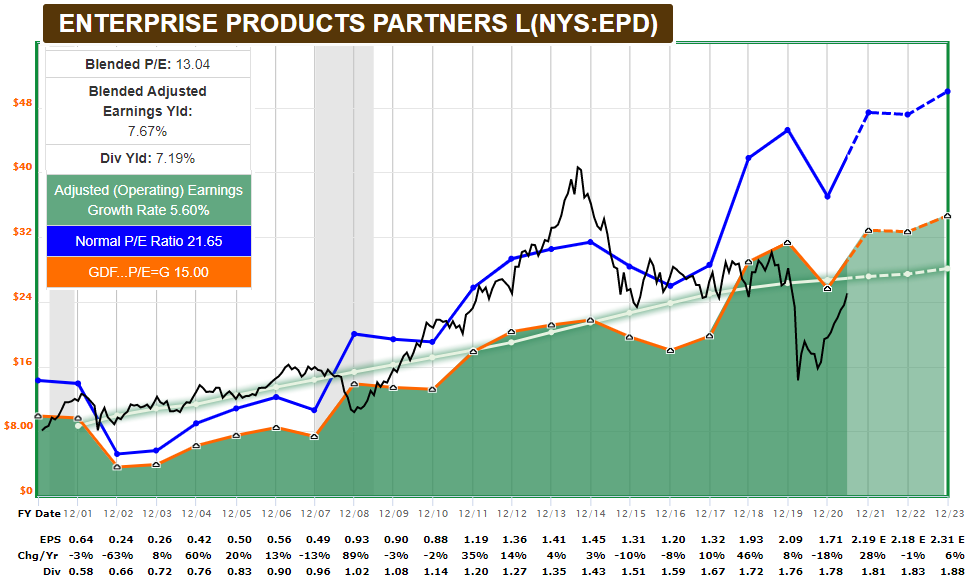Image resolution: width=970 pixels, height=582 pixels.
Task: Click the EPS value 0.93
Action: pos(357,540)
